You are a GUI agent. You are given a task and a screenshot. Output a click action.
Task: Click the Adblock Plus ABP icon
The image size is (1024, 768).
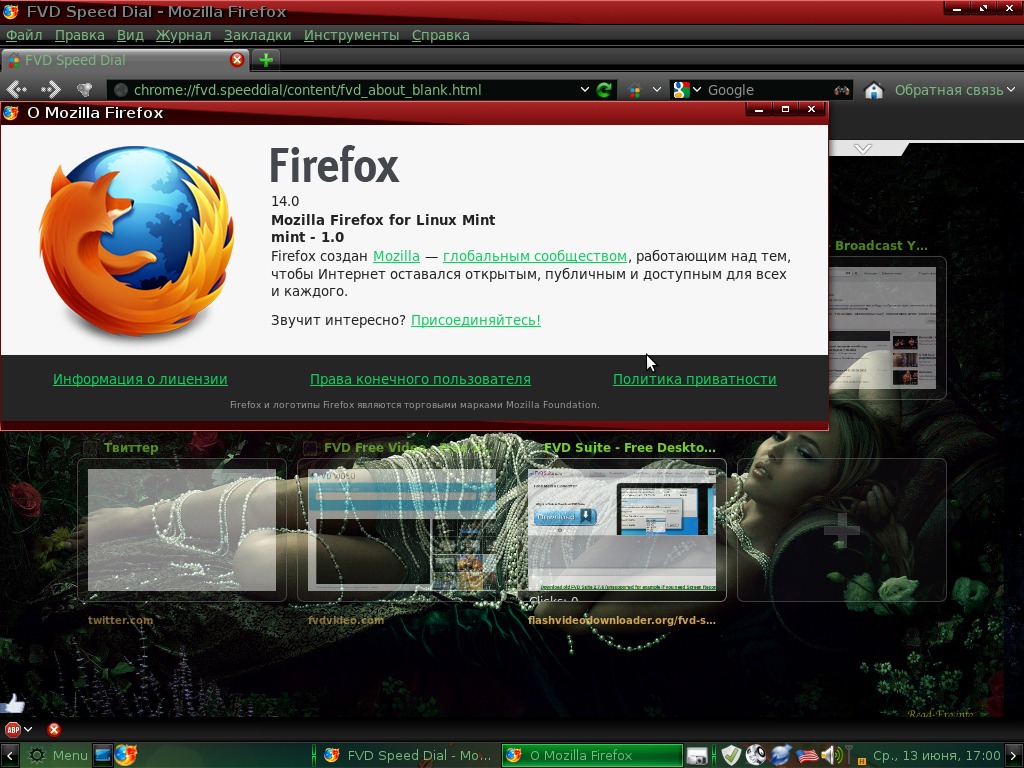coord(12,729)
